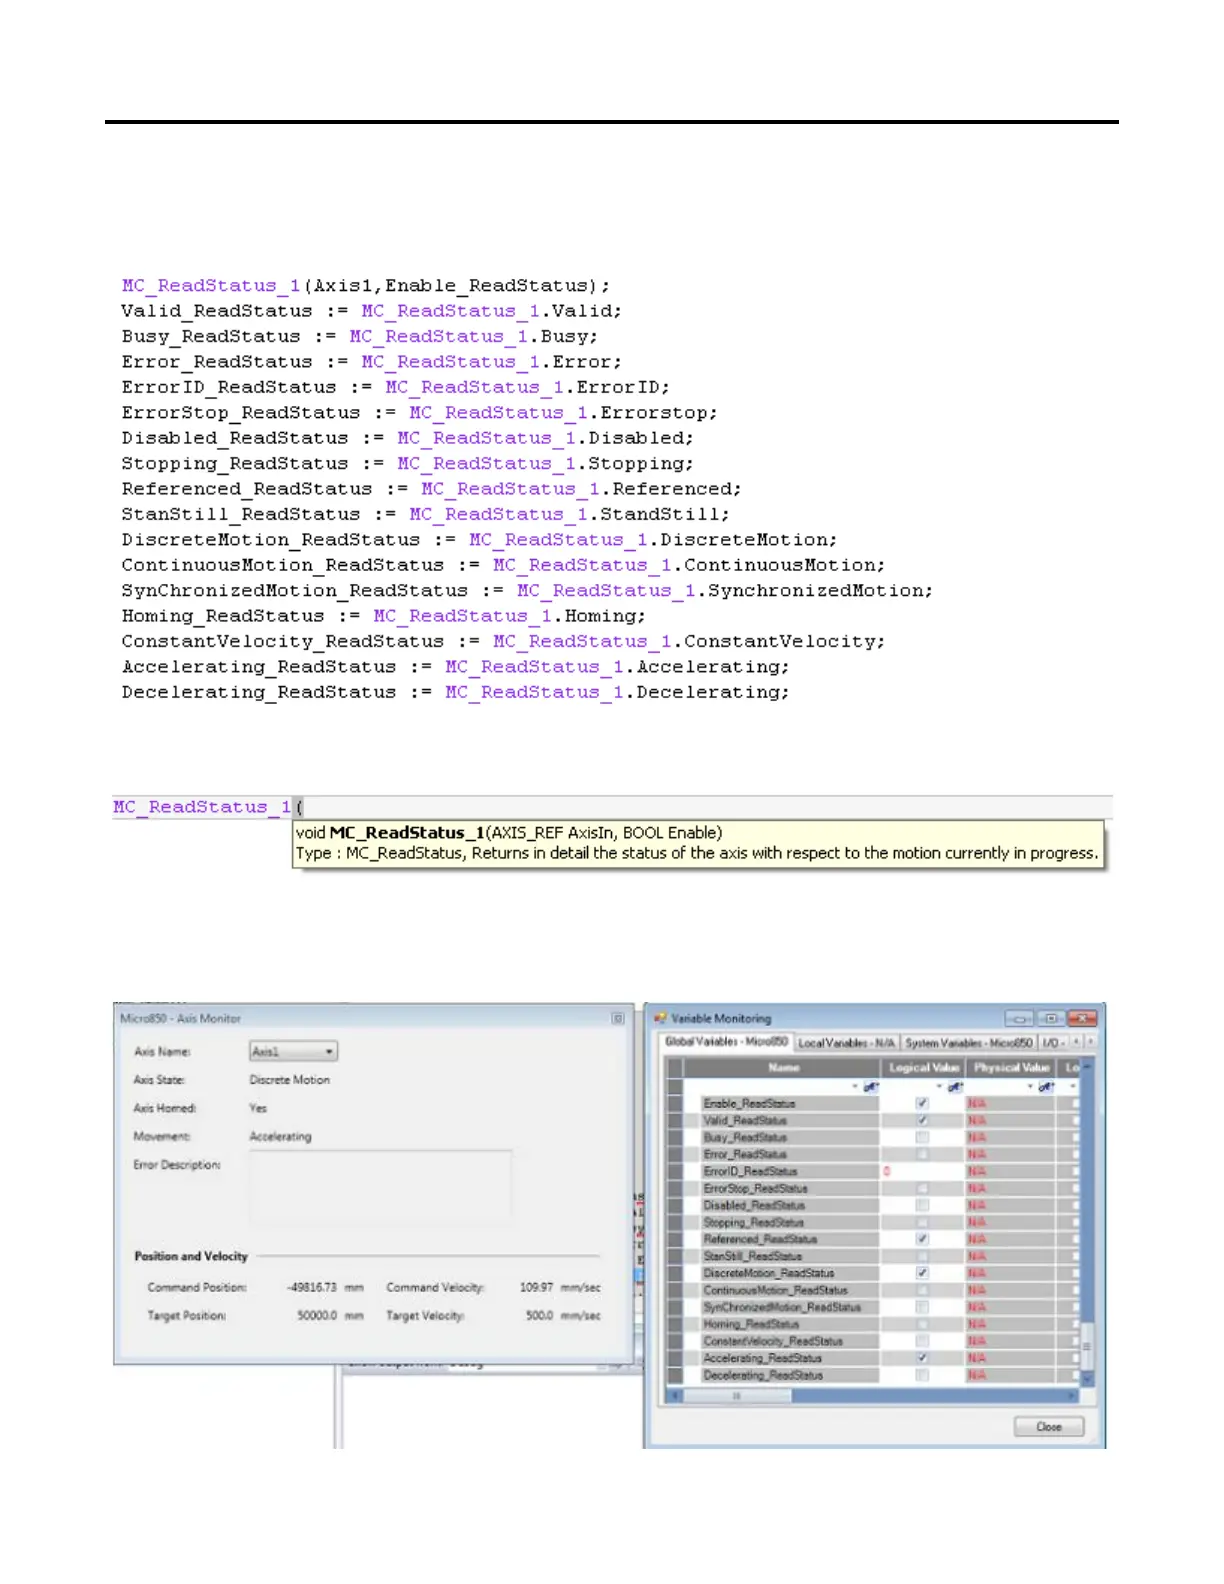The image size is (1224, 1584).
Task: Click the Physical Value column filter icon
Action: (x=1045, y=1087)
